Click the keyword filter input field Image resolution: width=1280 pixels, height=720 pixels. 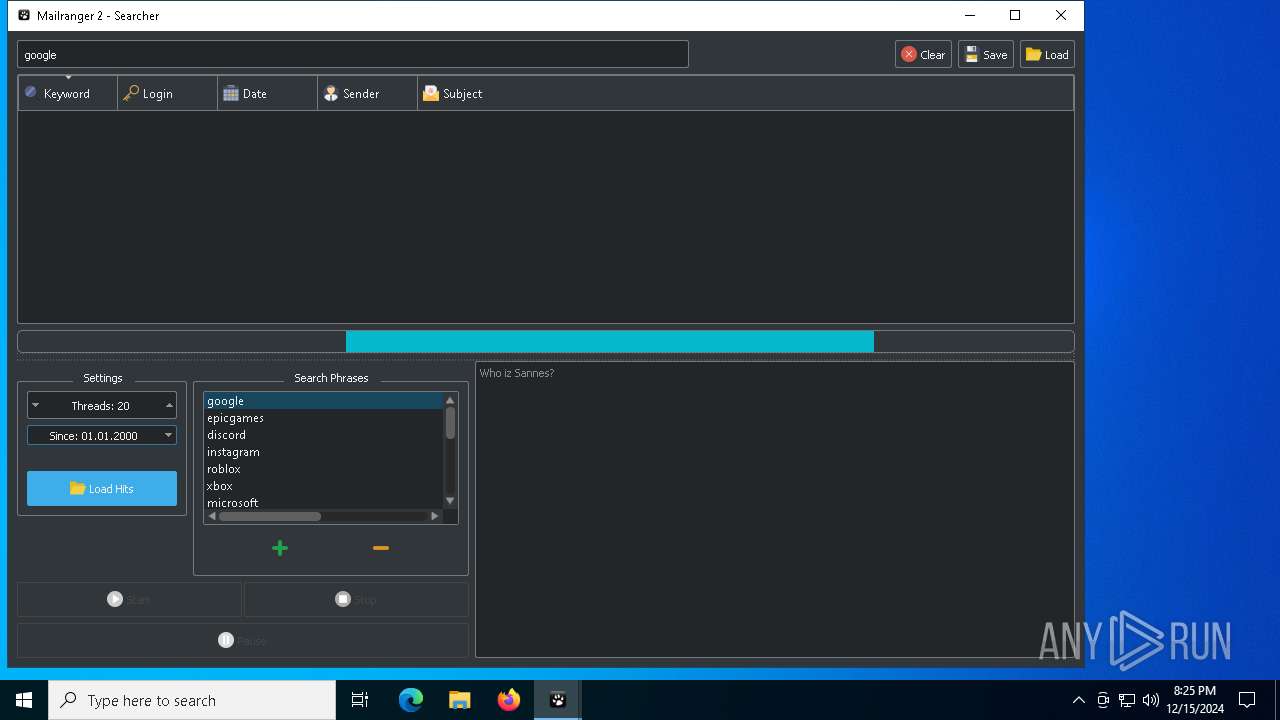pyautogui.click(x=353, y=55)
